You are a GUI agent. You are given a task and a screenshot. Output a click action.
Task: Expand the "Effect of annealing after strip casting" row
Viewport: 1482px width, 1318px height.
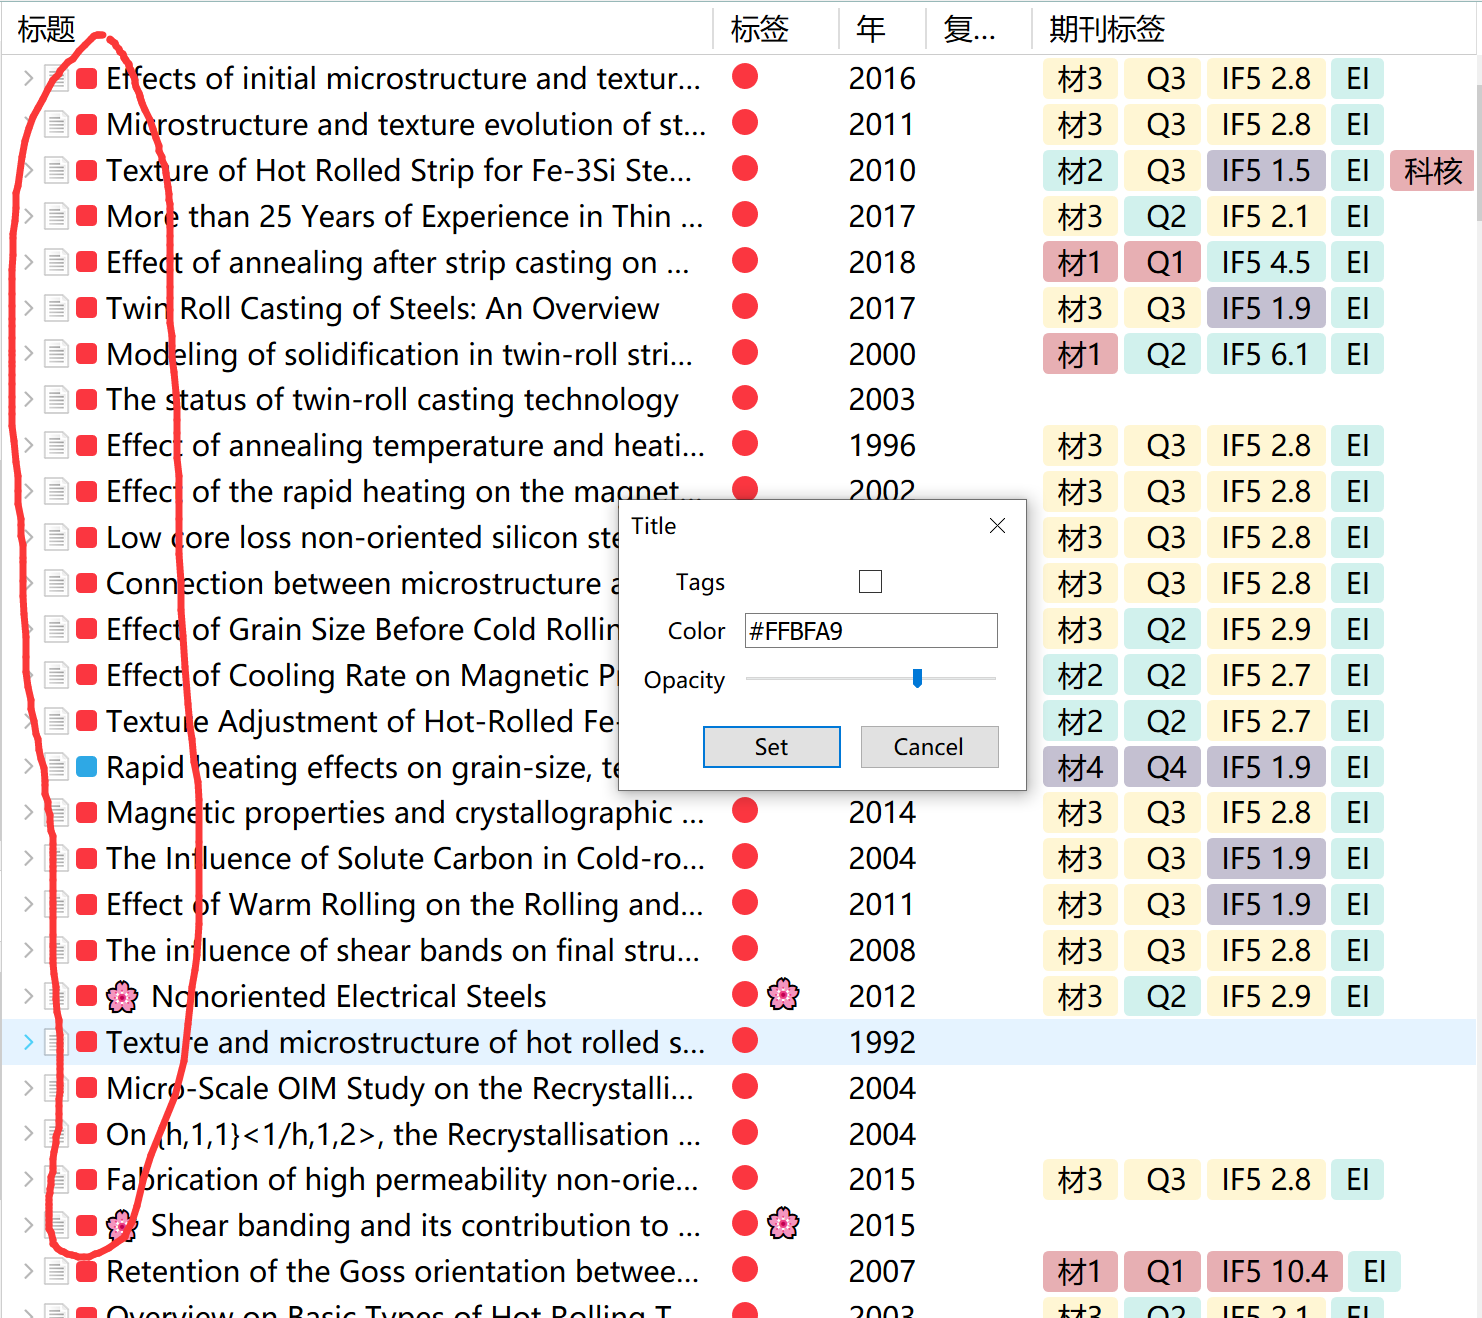[x=28, y=262]
